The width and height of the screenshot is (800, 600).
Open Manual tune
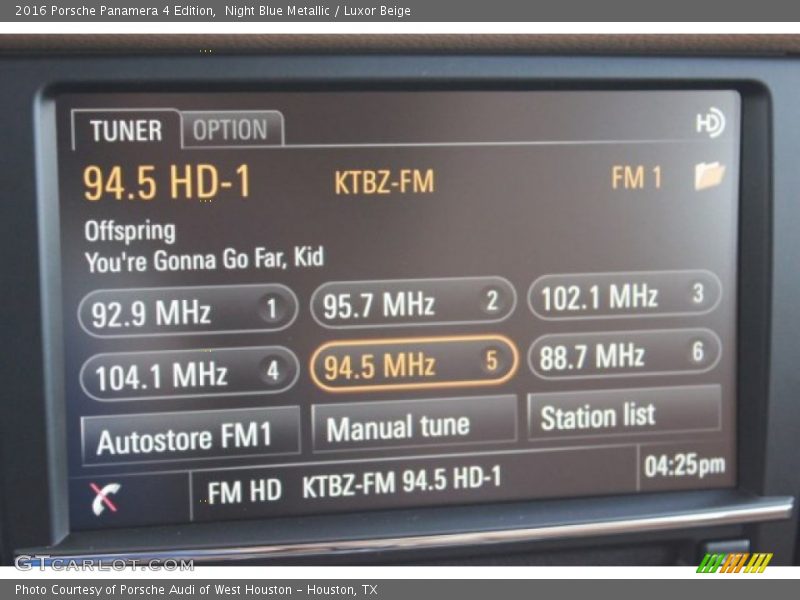coord(414,425)
